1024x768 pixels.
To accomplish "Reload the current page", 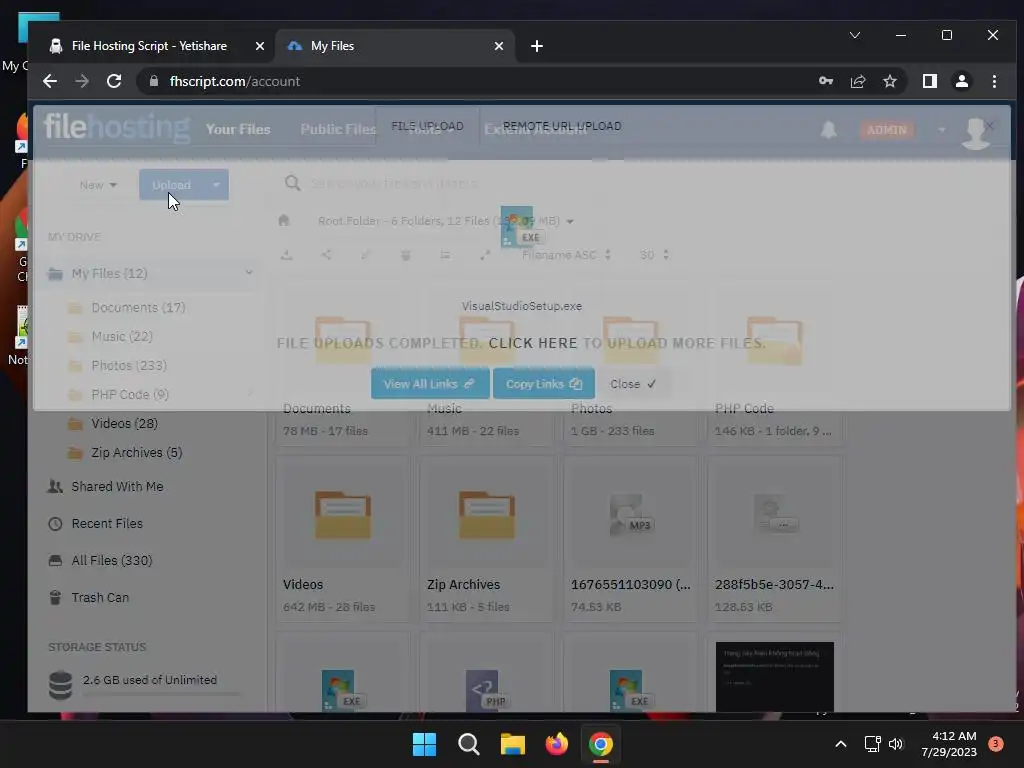I will 114,81.
